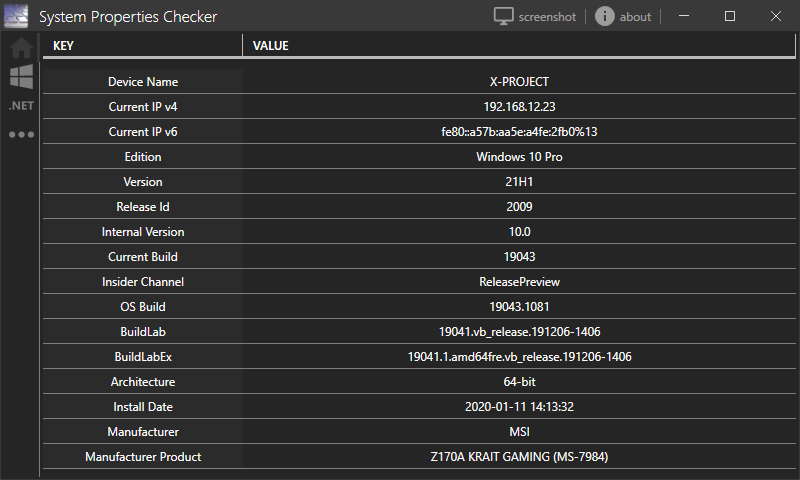Select the 'BuildLabEx' key cell
800x480 pixels.
(143, 357)
